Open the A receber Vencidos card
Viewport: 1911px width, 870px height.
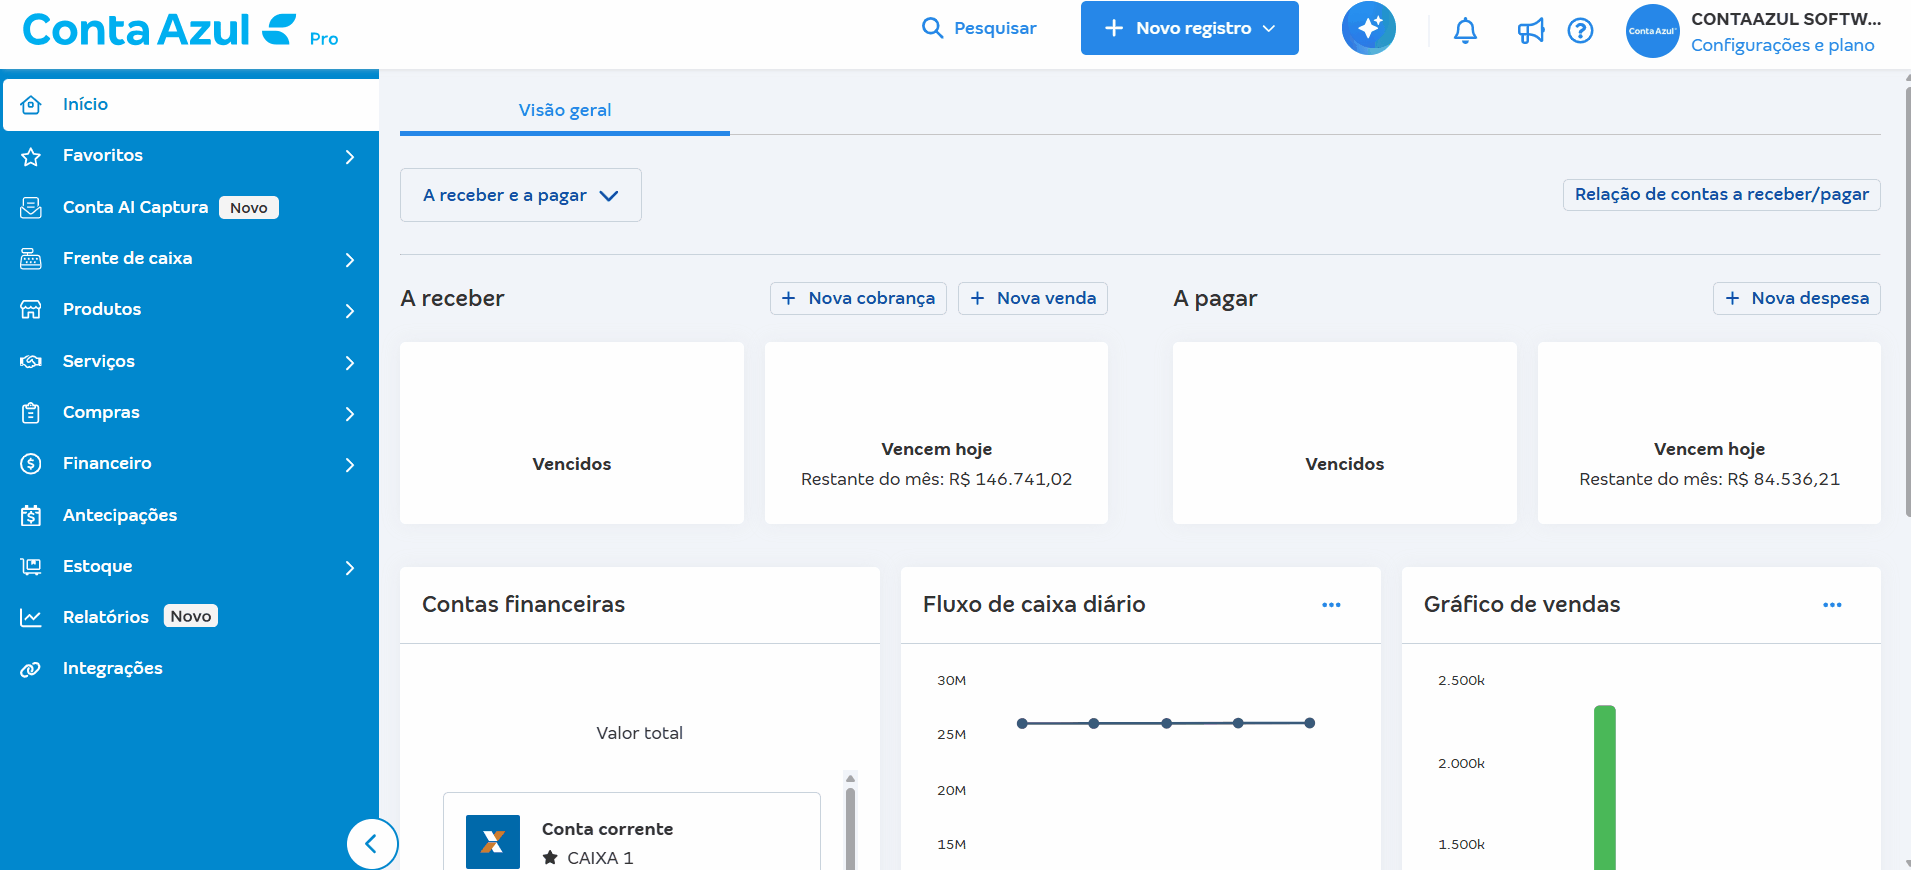pyautogui.click(x=572, y=433)
